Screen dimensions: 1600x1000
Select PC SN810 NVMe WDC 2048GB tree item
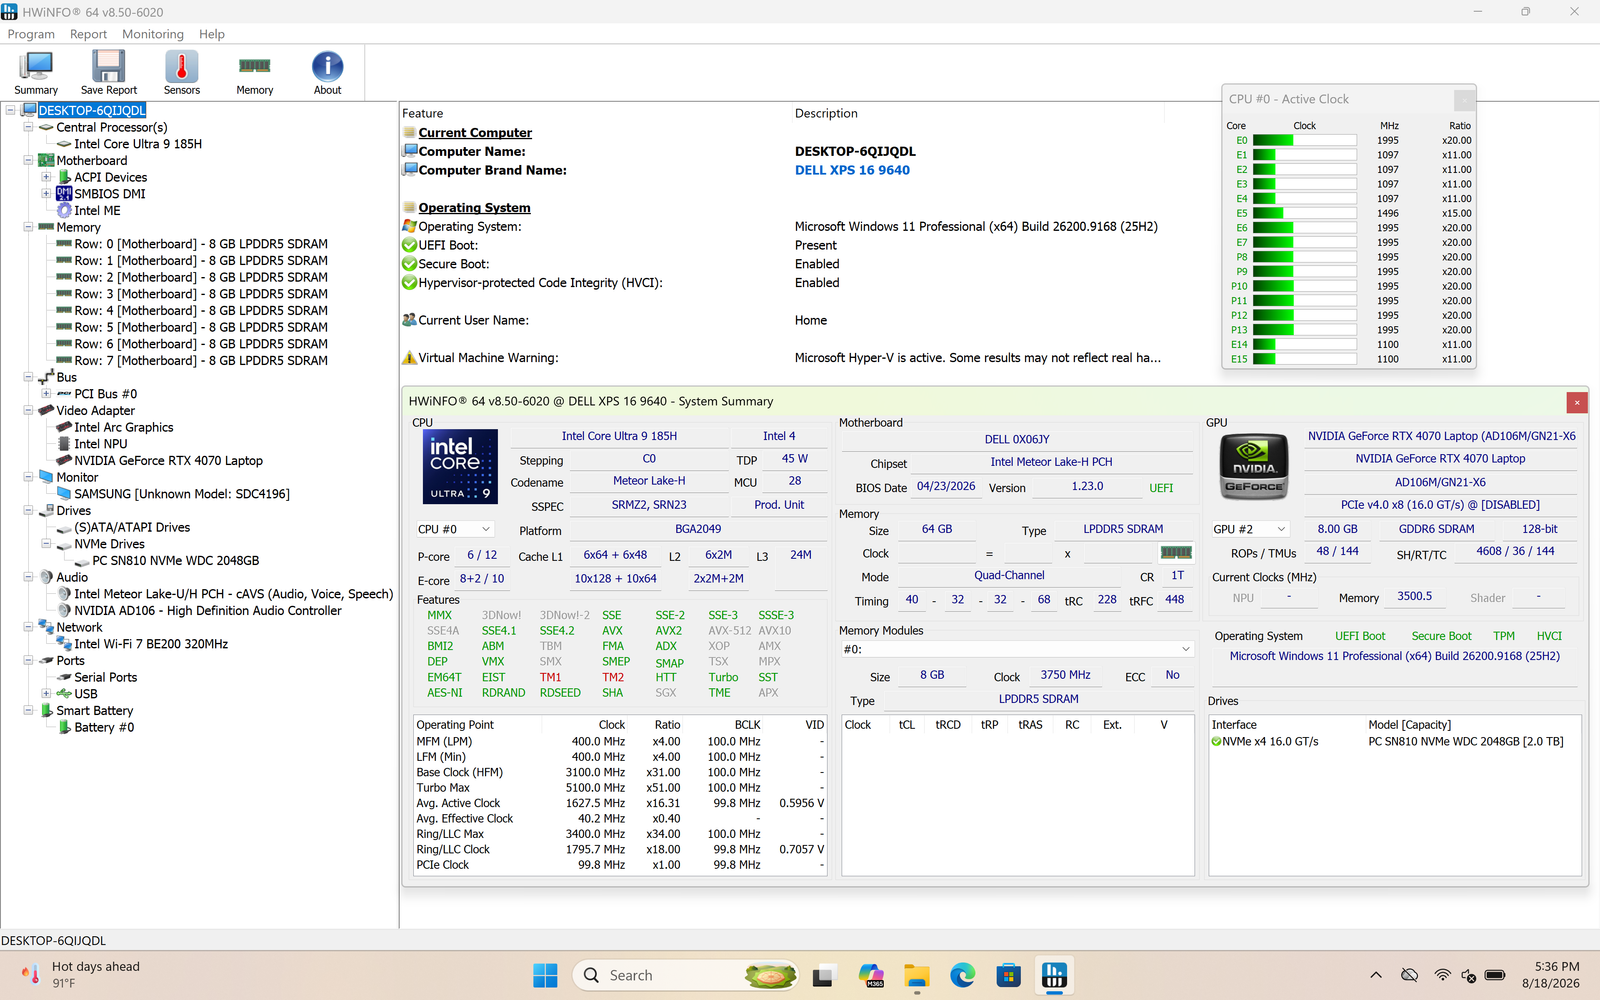[176, 561]
